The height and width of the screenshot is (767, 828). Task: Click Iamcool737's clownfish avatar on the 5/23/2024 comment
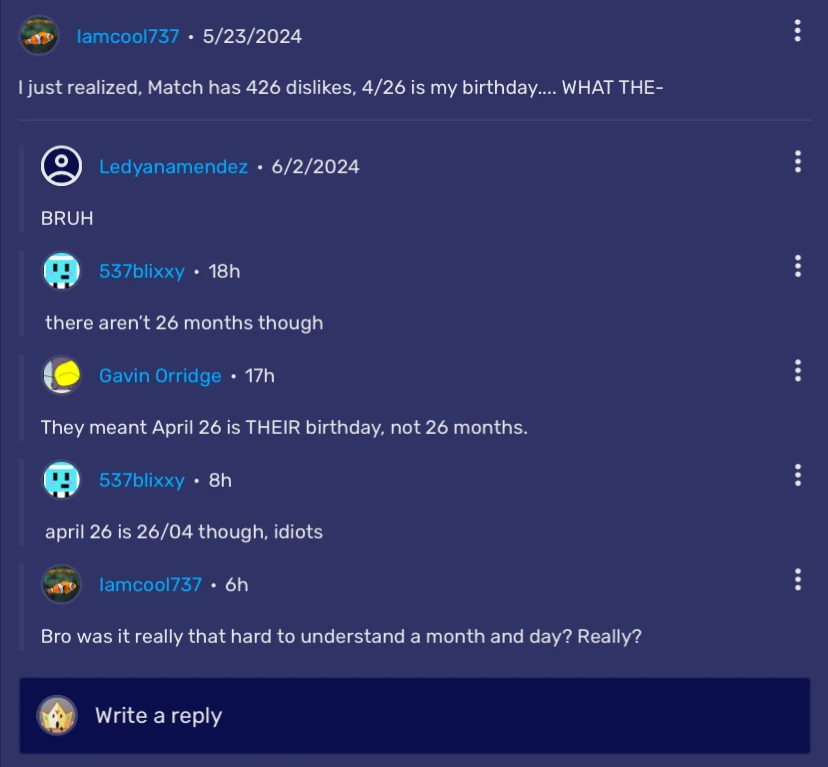tap(39, 36)
